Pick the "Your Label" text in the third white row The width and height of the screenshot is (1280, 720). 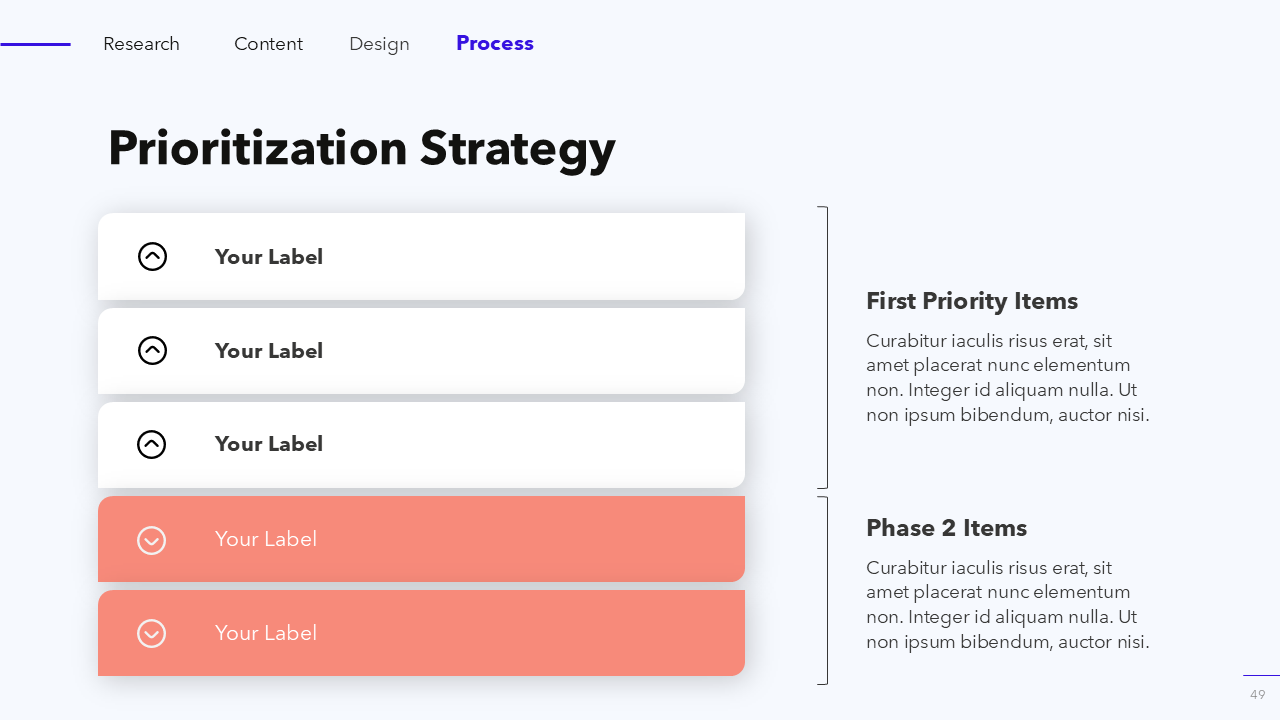[x=269, y=444]
